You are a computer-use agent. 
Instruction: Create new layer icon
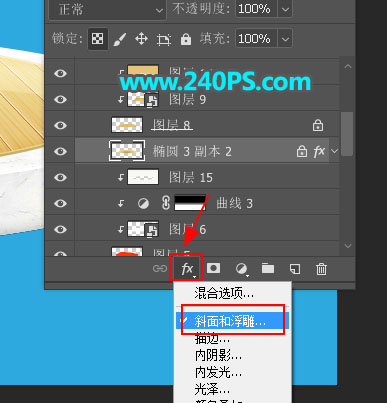pos(295,269)
